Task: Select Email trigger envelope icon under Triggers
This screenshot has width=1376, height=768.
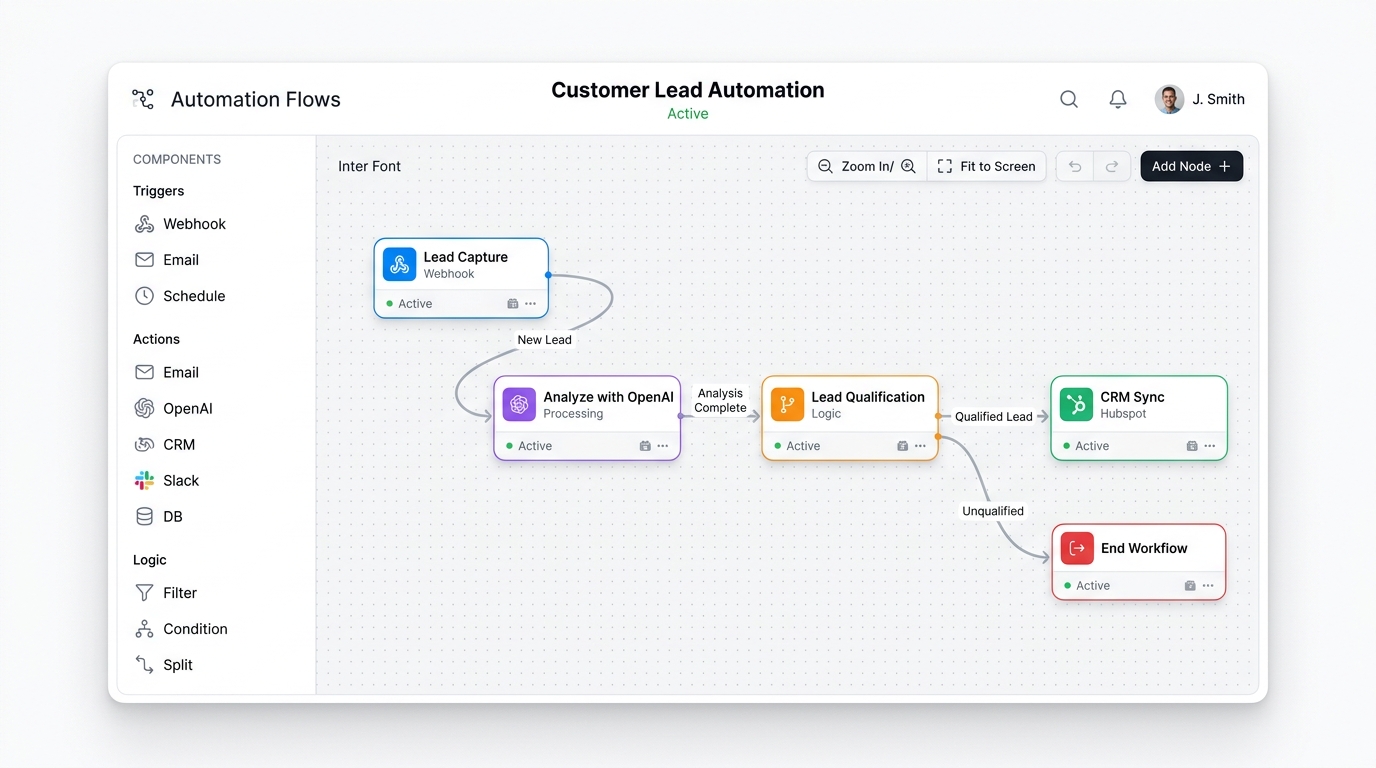Action: (x=144, y=260)
